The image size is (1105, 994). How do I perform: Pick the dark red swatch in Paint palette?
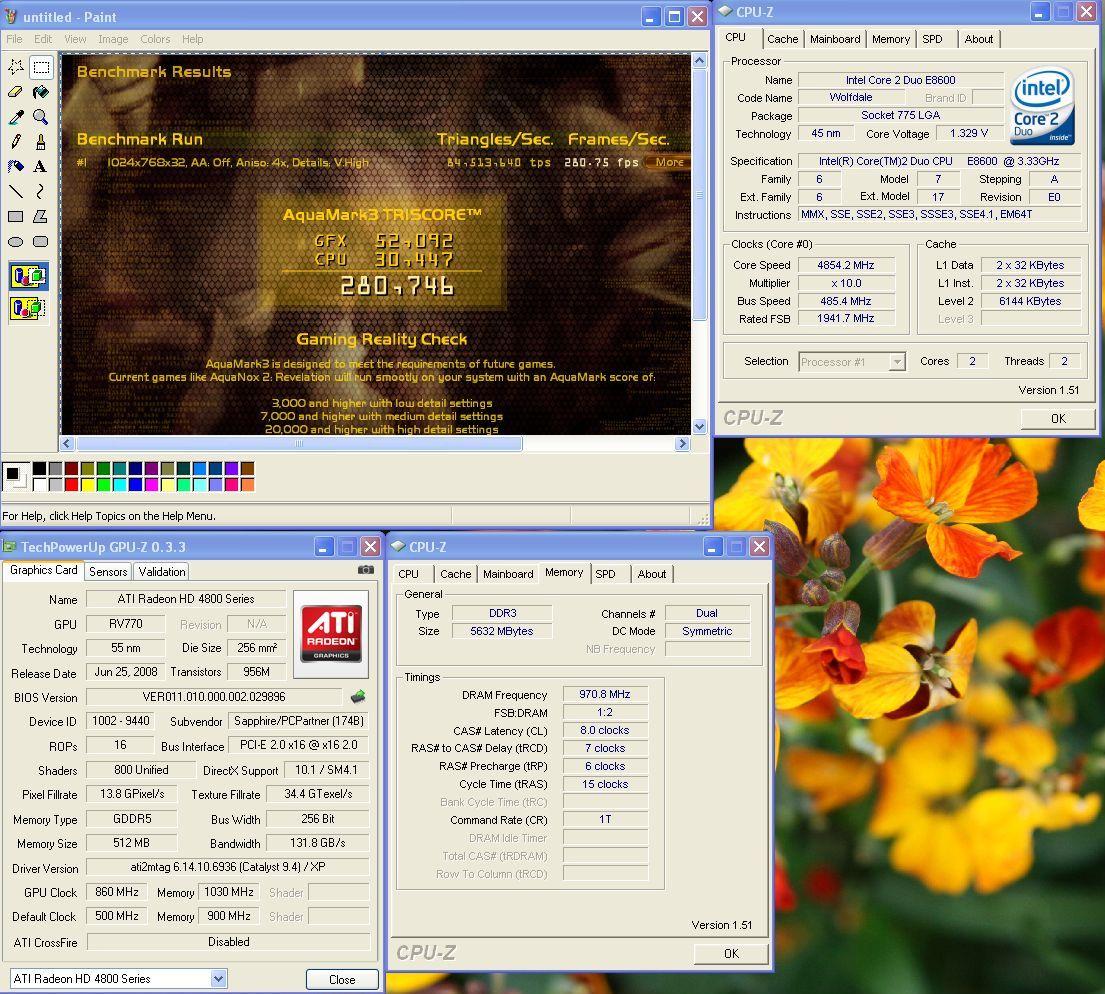(71, 469)
